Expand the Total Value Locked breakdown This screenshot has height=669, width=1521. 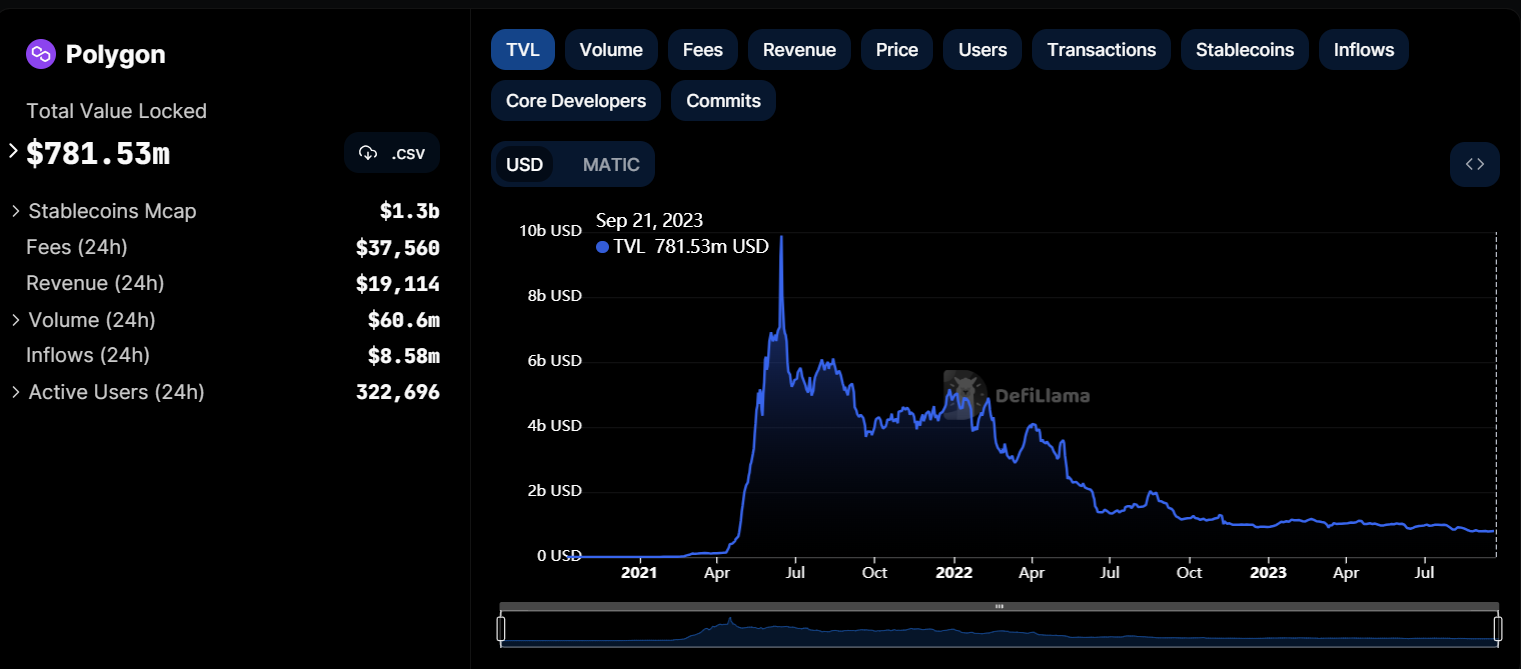pos(13,152)
